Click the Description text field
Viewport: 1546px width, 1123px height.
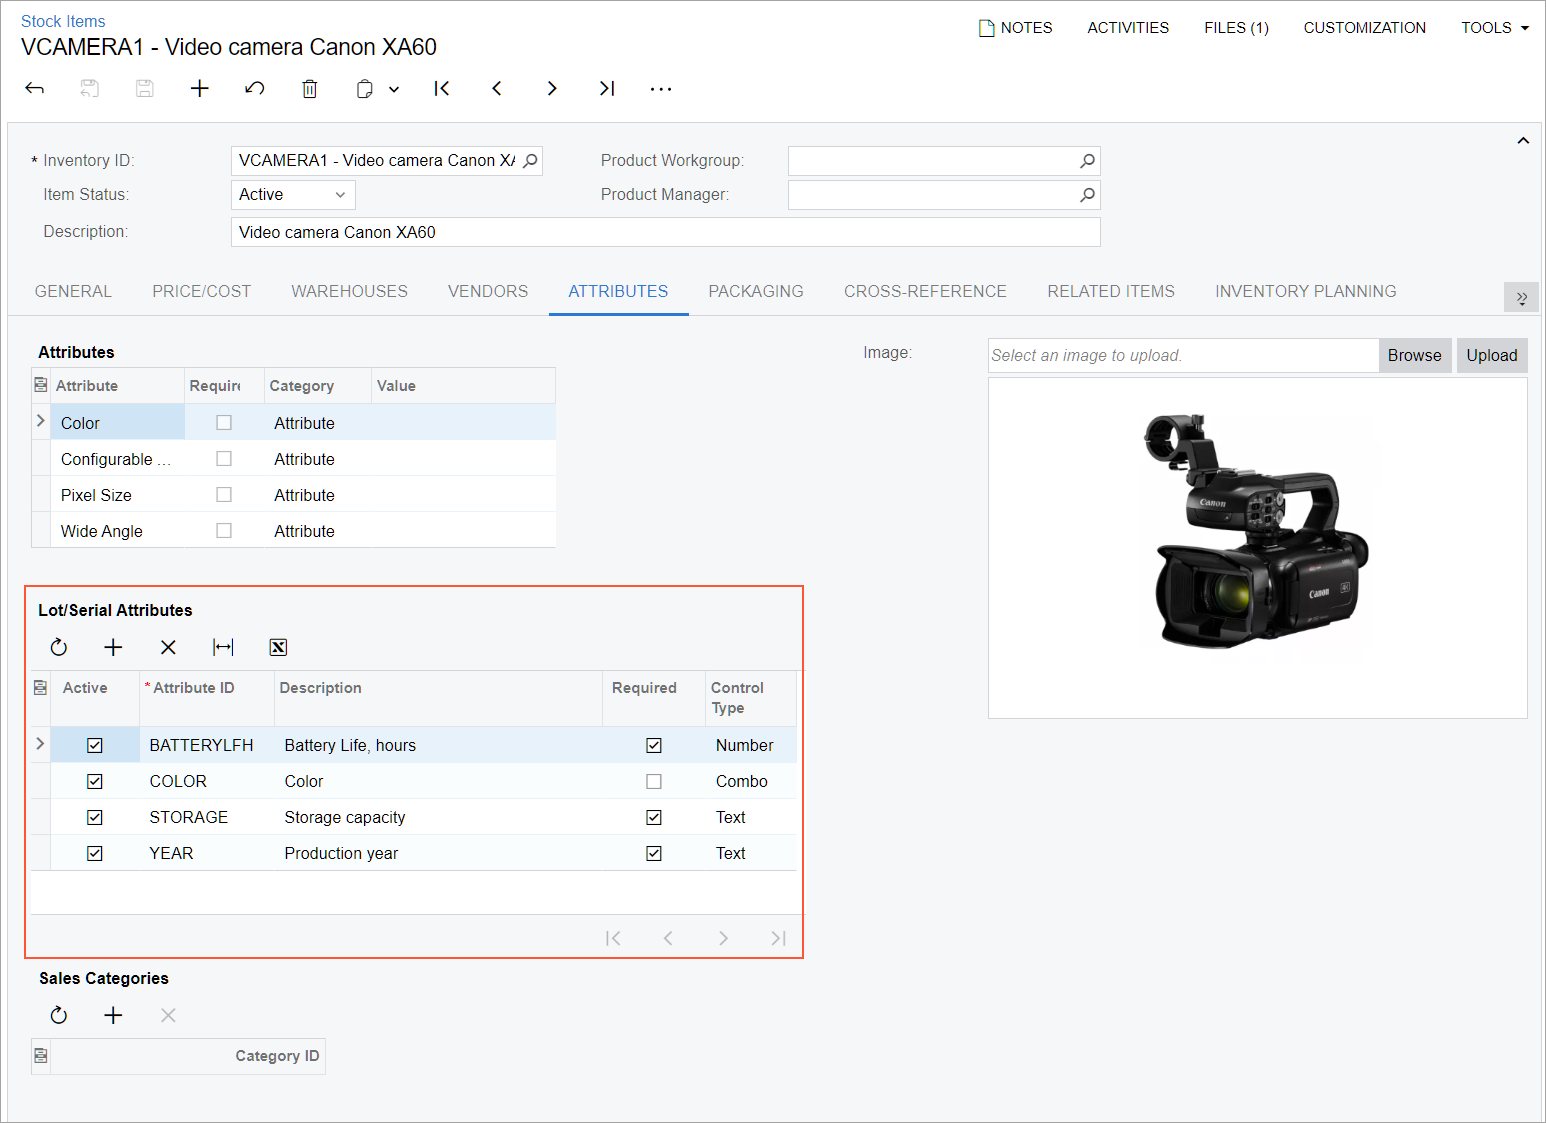click(x=666, y=232)
